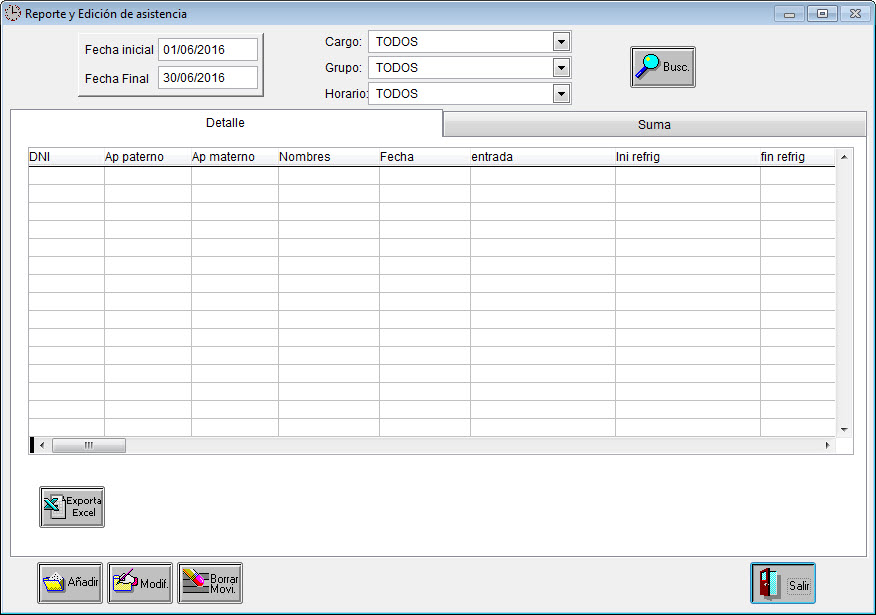Click the grid's scroll right arrow
The height and width of the screenshot is (615, 876).
click(x=827, y=445)
